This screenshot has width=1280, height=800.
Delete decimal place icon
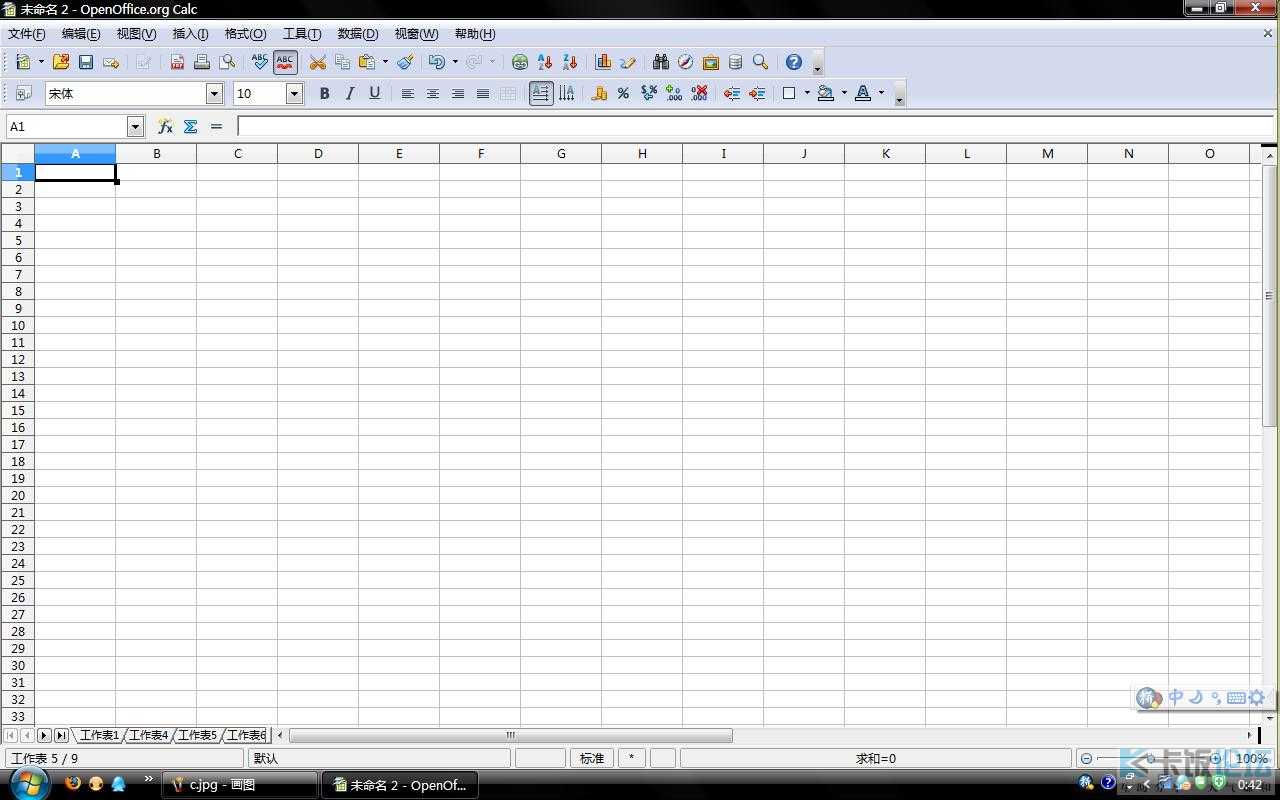pyautogui.click(x=699, y=93)
